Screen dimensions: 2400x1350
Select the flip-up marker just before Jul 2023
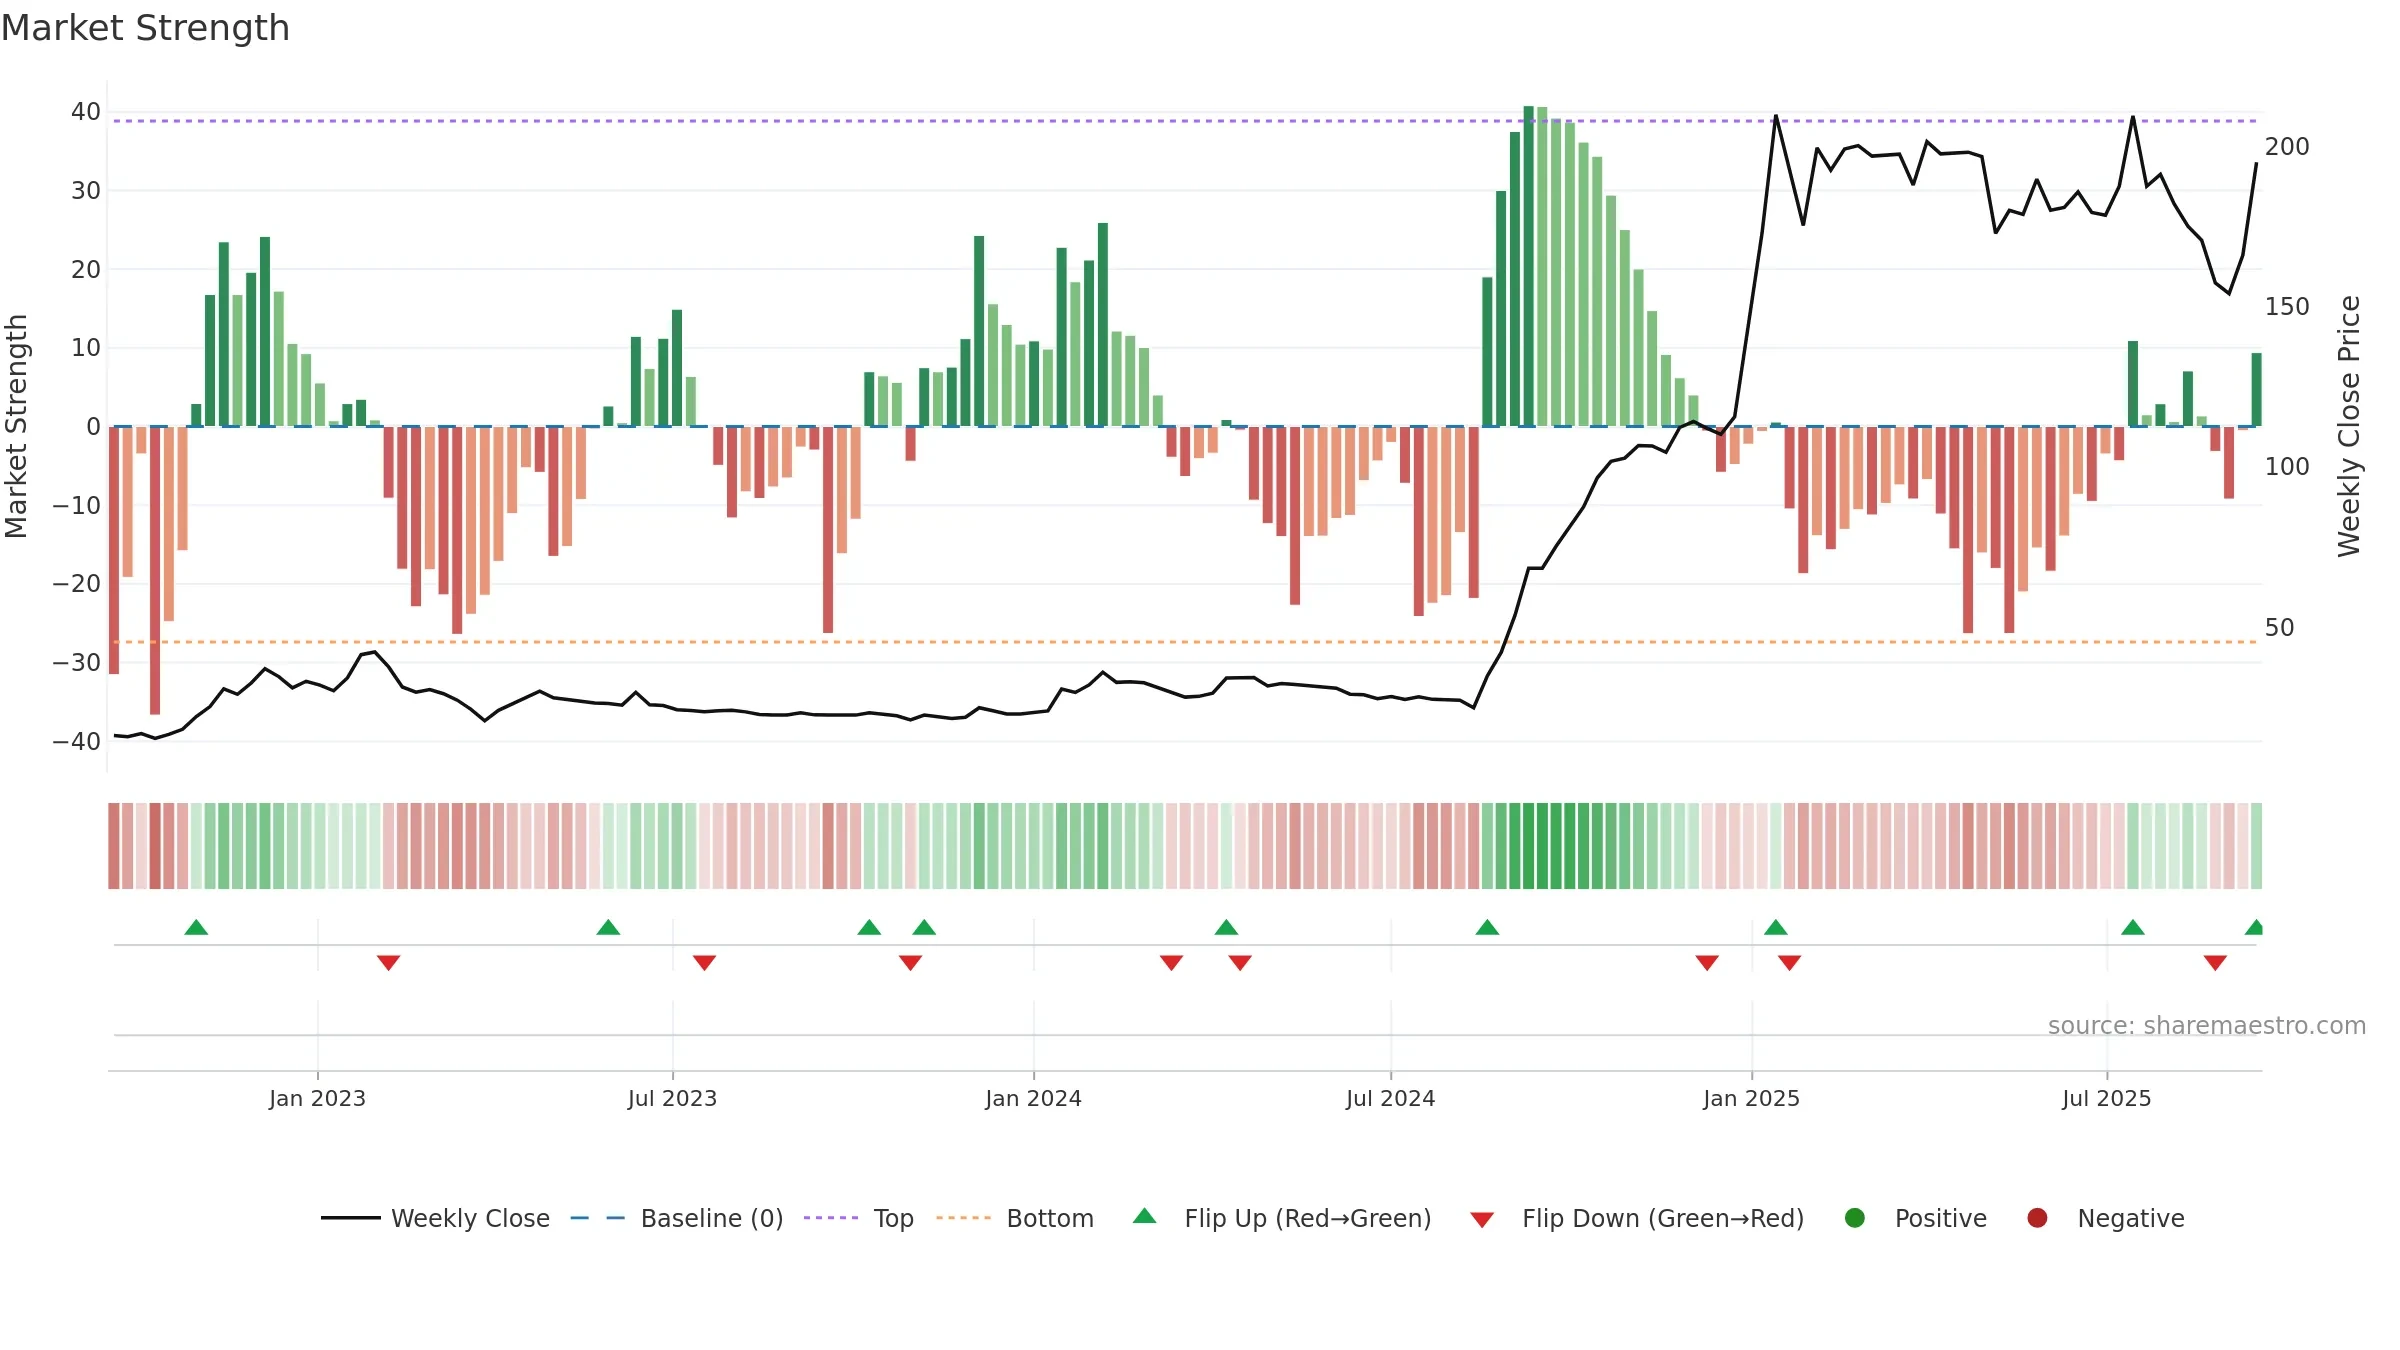[608, 927]
